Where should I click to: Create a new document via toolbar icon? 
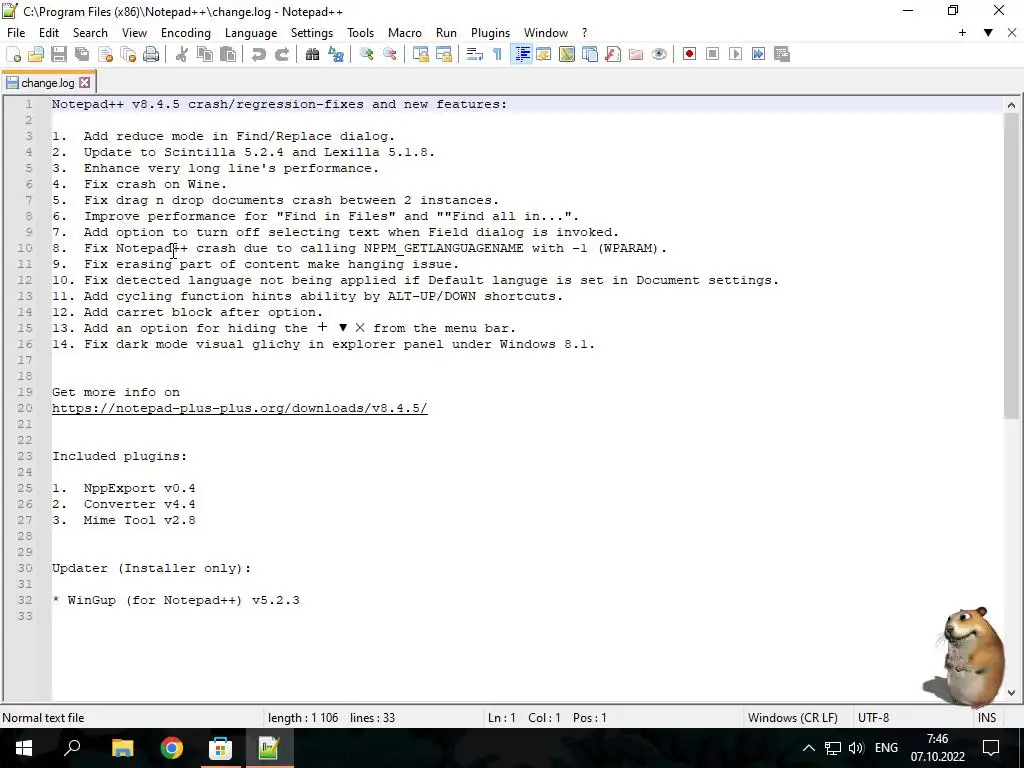(13, 54)
